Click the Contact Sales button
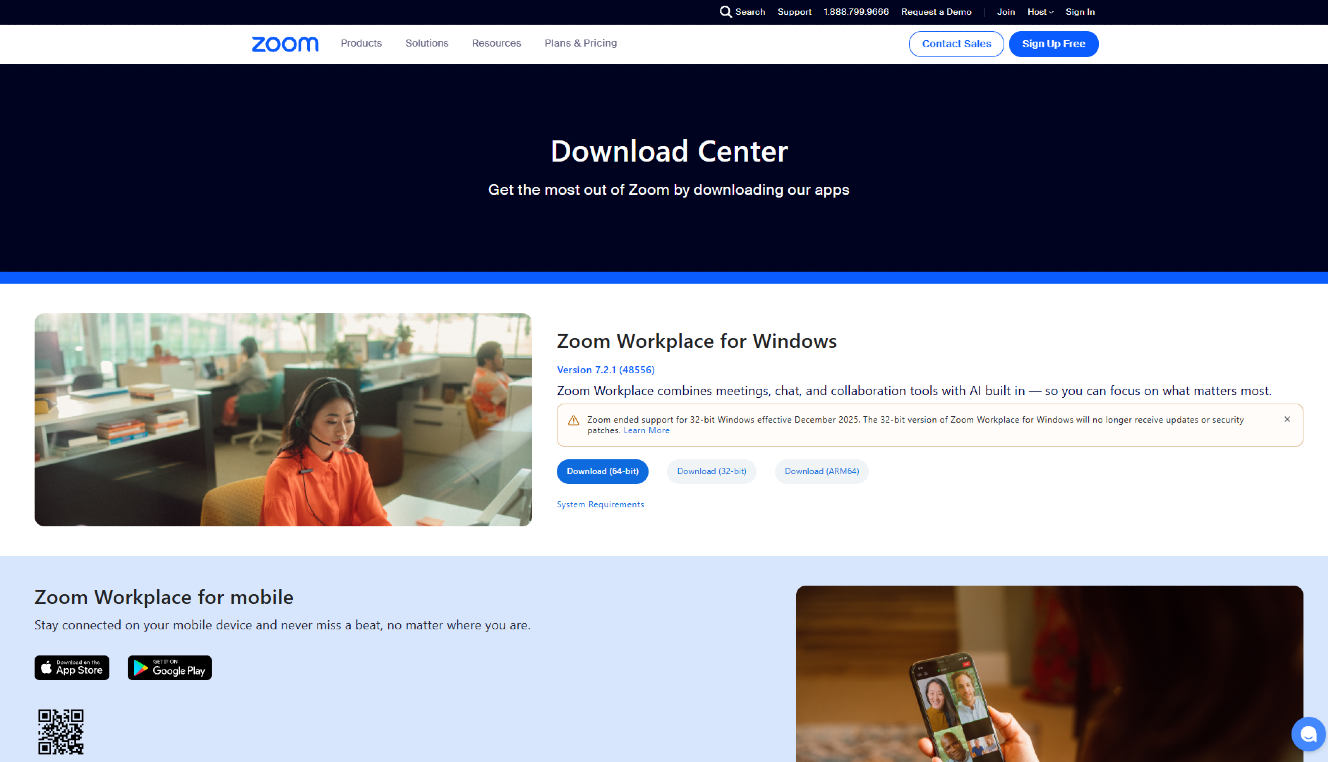The image size is (1328, 762). pos(956,44)
